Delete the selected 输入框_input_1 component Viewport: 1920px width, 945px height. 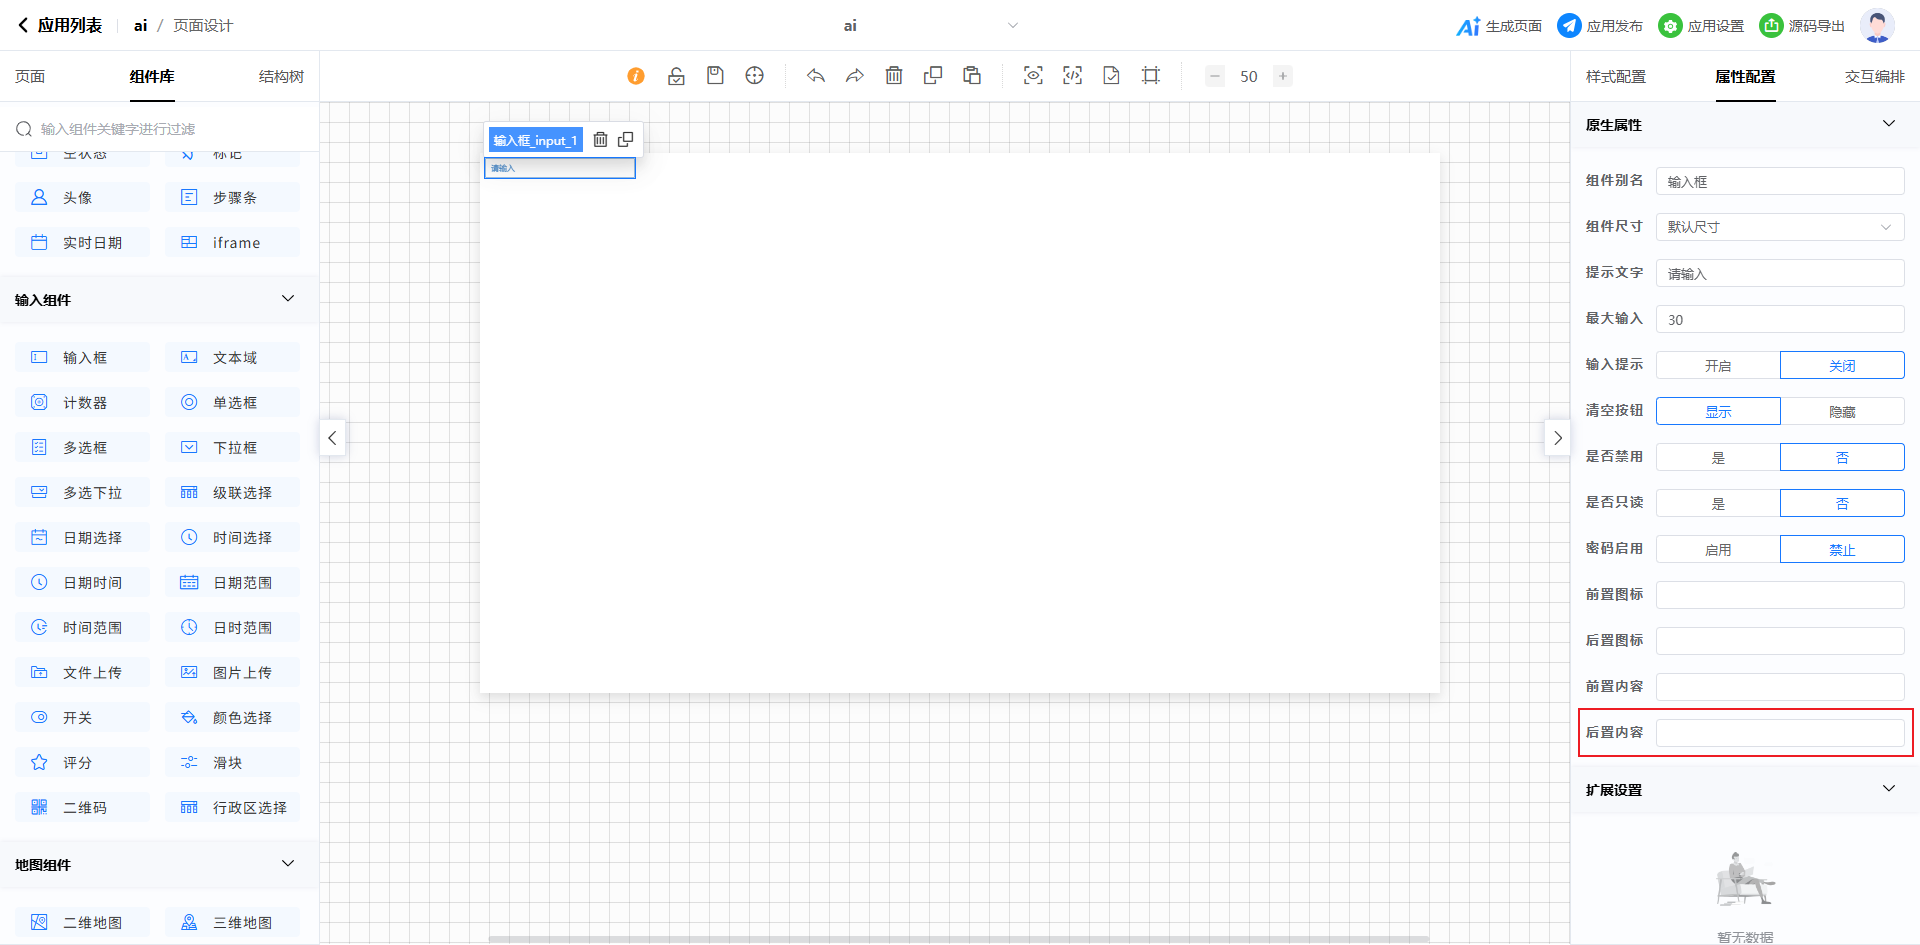point(600,140)
